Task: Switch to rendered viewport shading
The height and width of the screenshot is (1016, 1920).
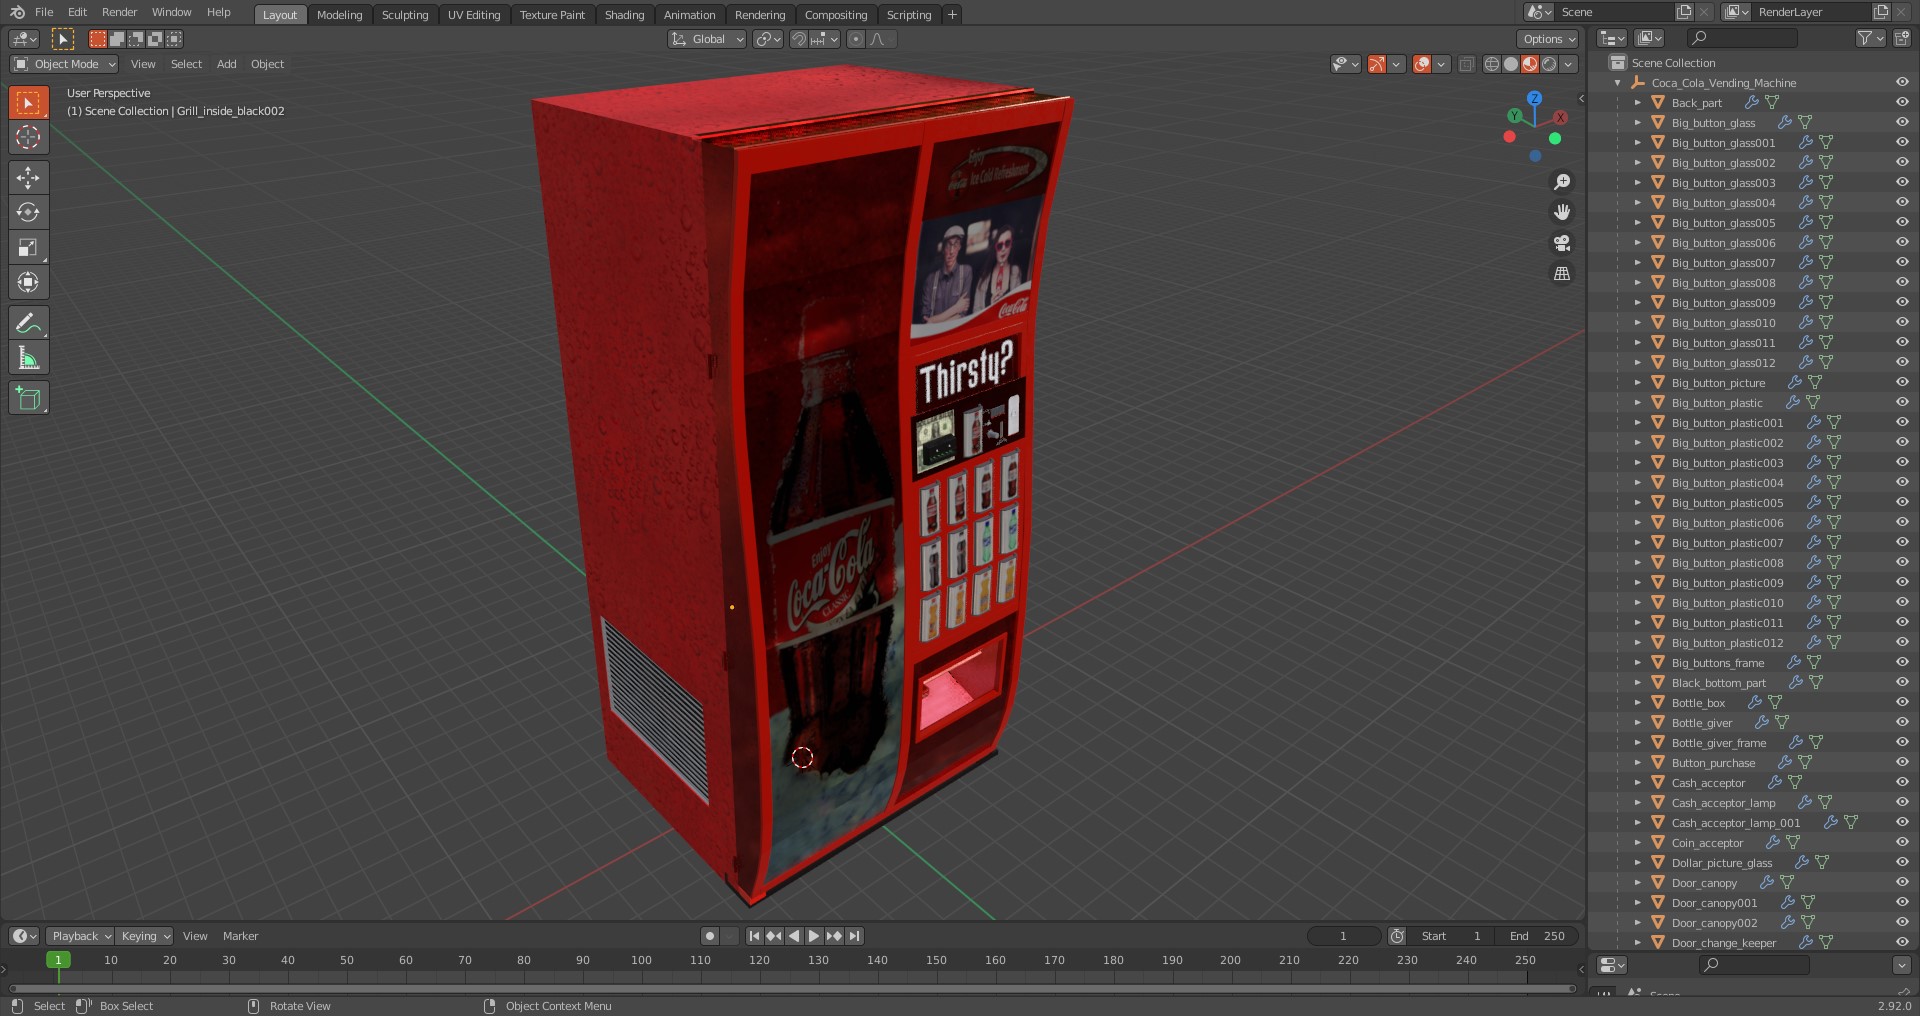Action: tap(1549, 64)
